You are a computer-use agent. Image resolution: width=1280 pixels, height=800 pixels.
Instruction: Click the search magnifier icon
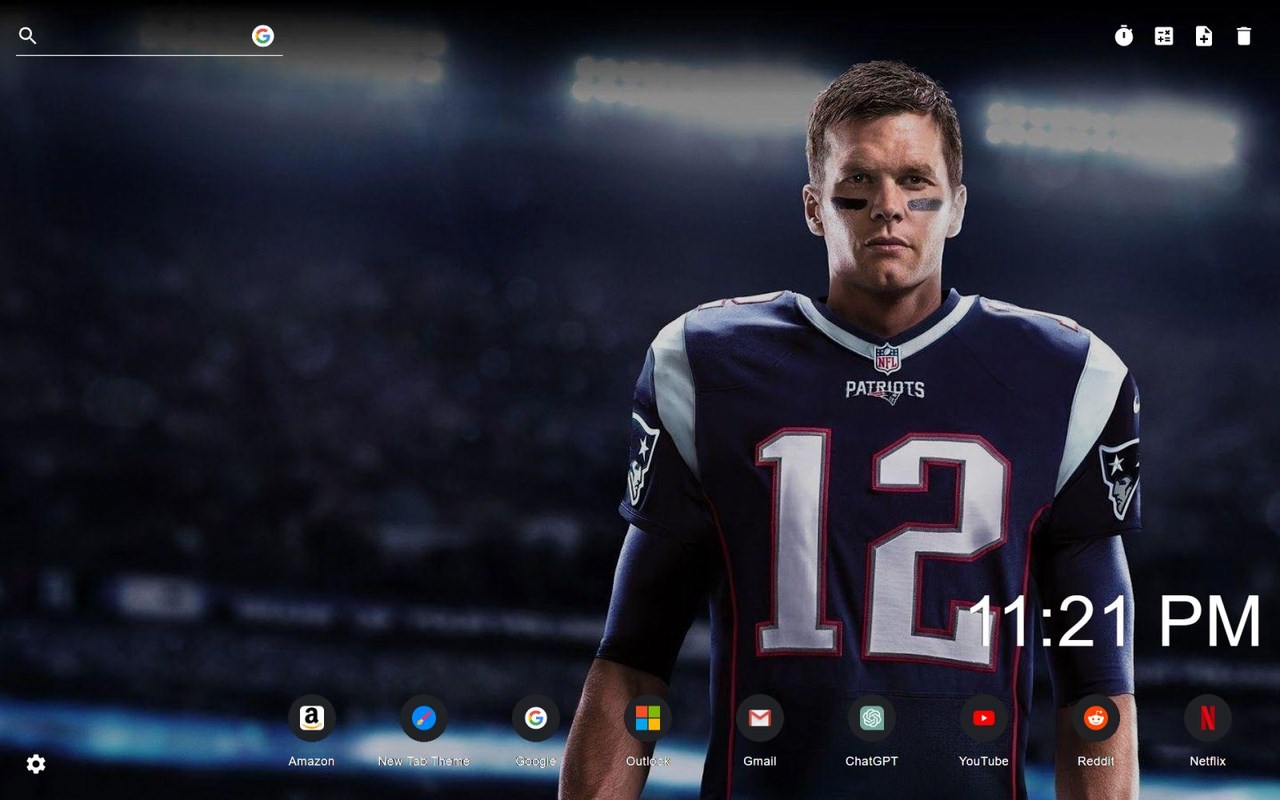click(x=28, y=36)
